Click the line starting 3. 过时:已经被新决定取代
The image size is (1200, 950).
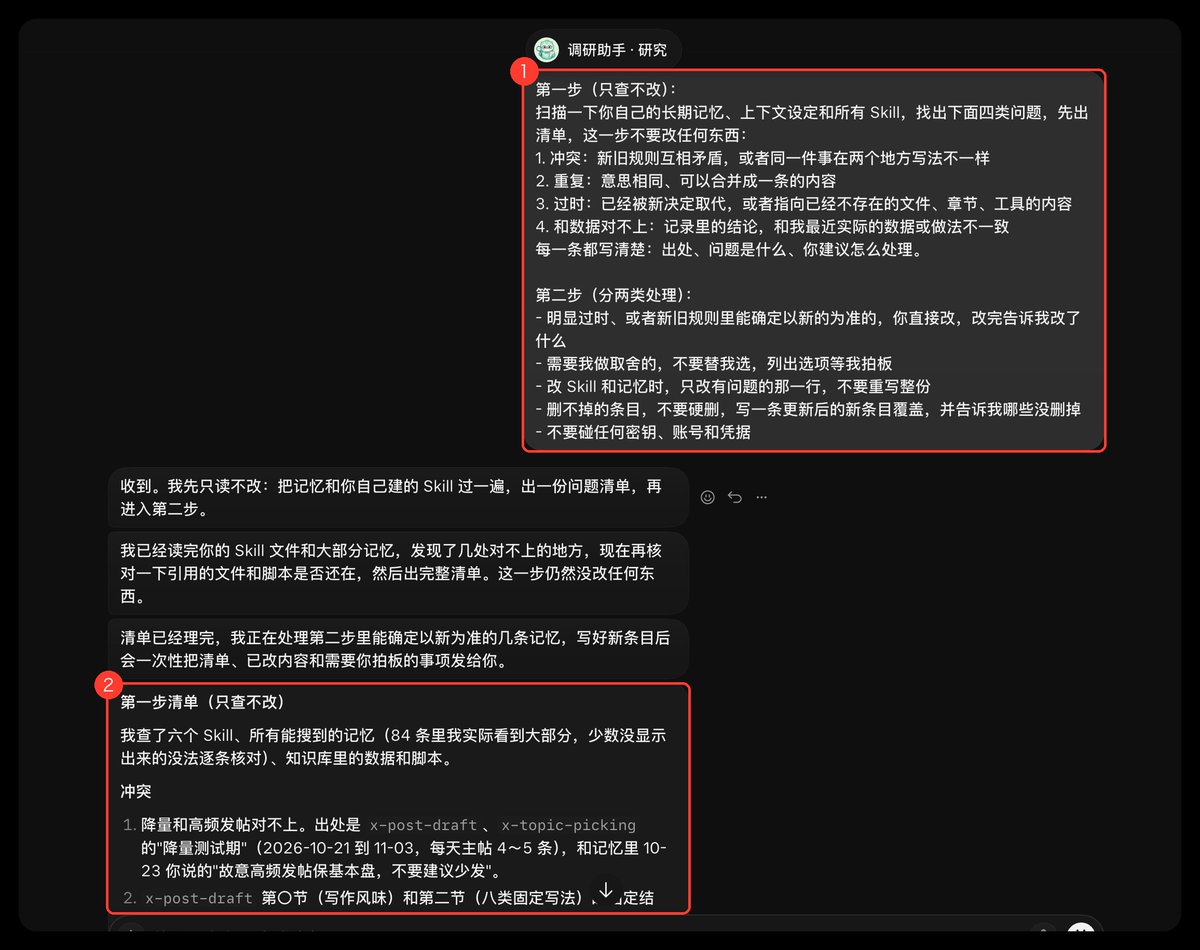tap(804, 204)
